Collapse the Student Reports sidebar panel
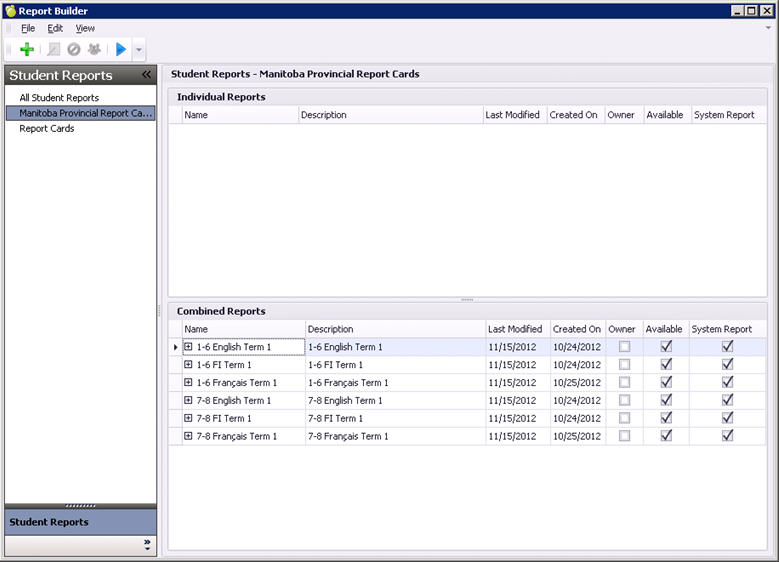This screenshot has height=562, width=779. 146,75
